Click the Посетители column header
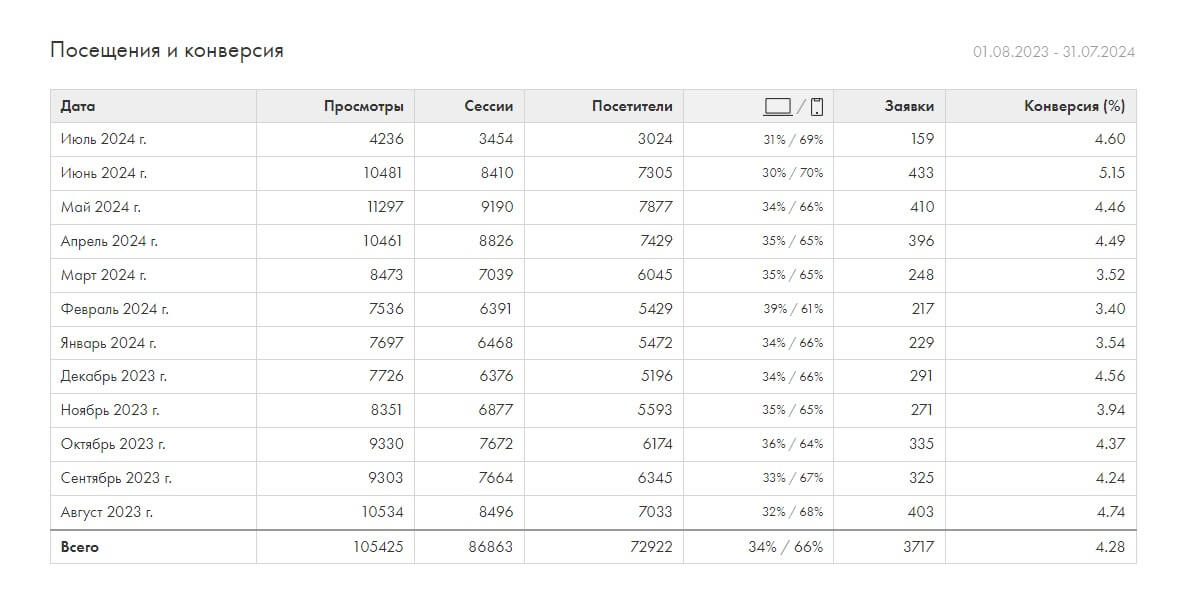The width and height of the screenshot is (1187, 608). (x=632, y=106)
